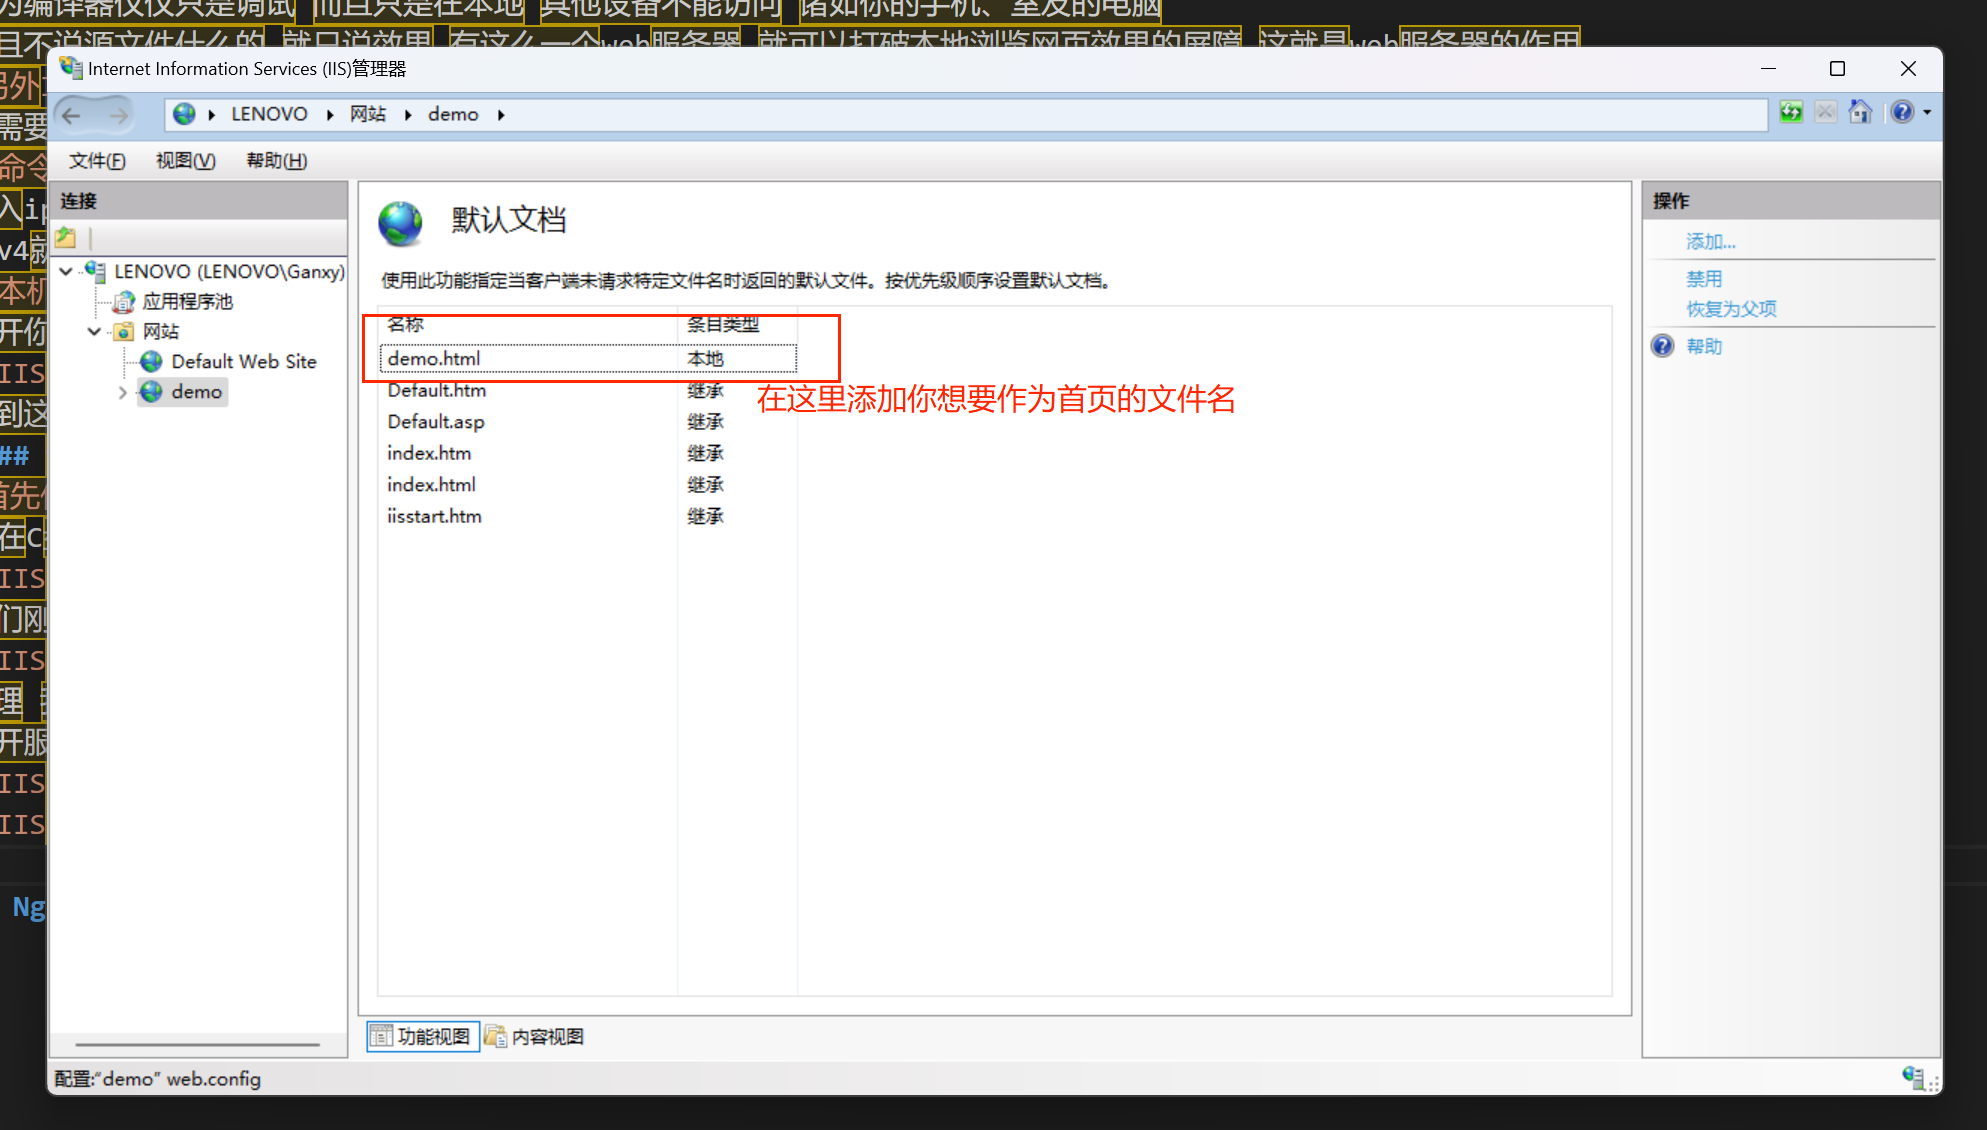Click the LENOVO server icon in tree

[x=96, y=271]
